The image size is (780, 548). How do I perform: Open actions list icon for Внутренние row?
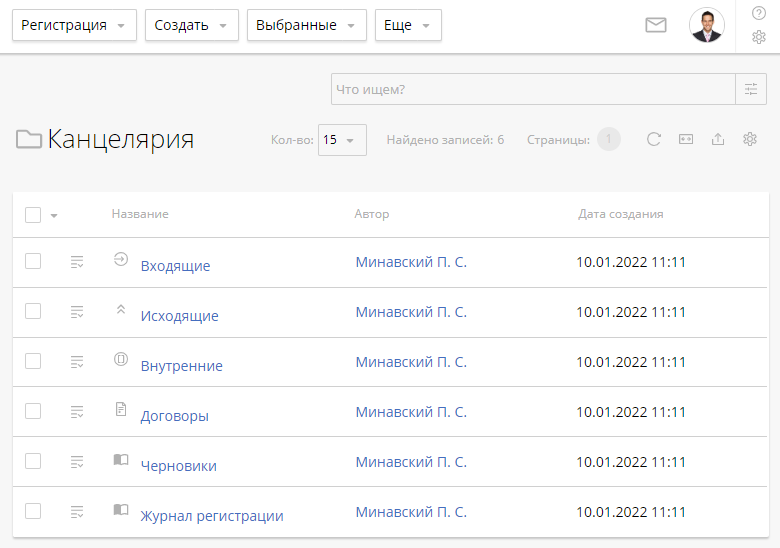pos(77,362)
